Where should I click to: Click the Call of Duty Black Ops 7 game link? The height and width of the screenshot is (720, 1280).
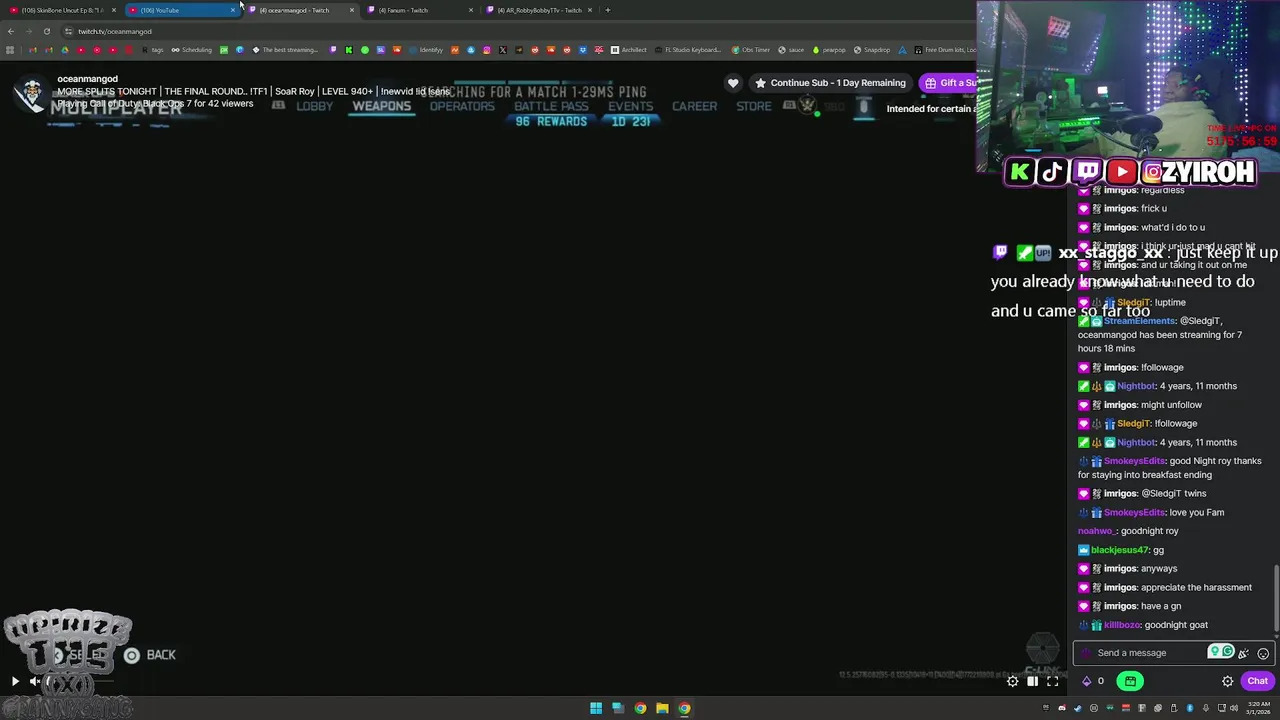[132, 104]
